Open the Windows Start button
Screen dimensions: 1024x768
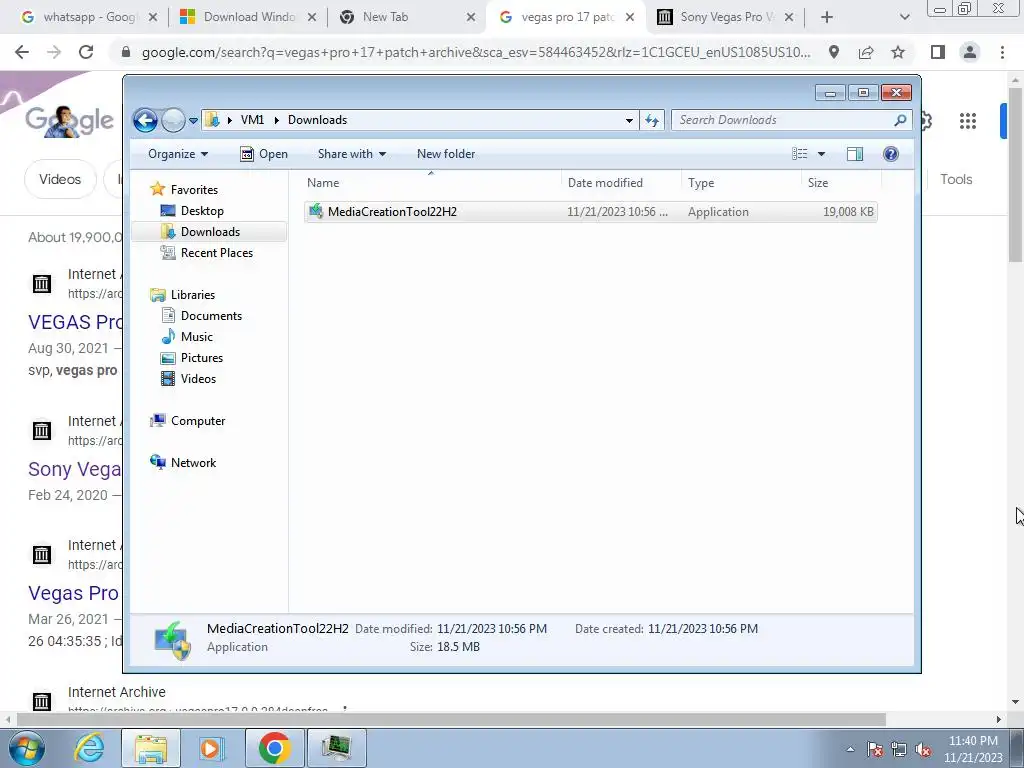click(x=27, y=748)
